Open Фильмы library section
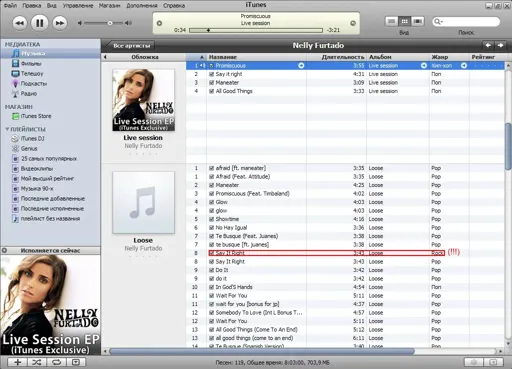The height and width of the screenshot is (369, 512). [x=31, y=63]
